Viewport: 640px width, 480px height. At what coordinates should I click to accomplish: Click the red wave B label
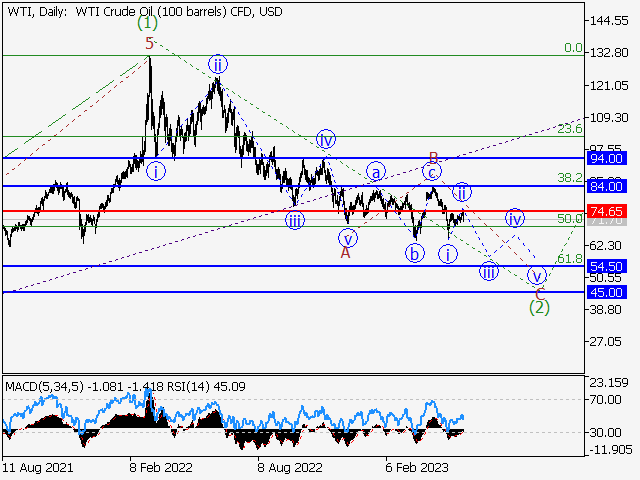433,157
